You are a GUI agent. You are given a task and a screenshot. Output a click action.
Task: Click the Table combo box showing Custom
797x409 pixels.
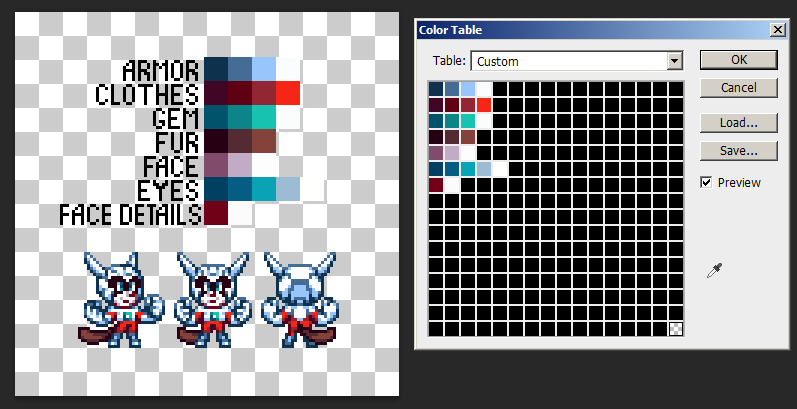(x=576, y=61)
